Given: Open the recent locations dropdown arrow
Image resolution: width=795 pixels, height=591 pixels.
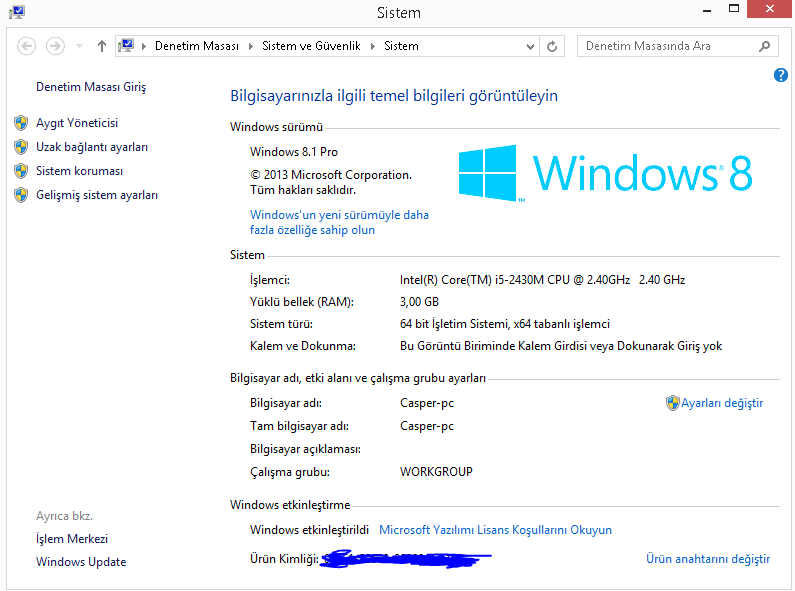Looking at the screenshot, I should (x=80, y=46).
